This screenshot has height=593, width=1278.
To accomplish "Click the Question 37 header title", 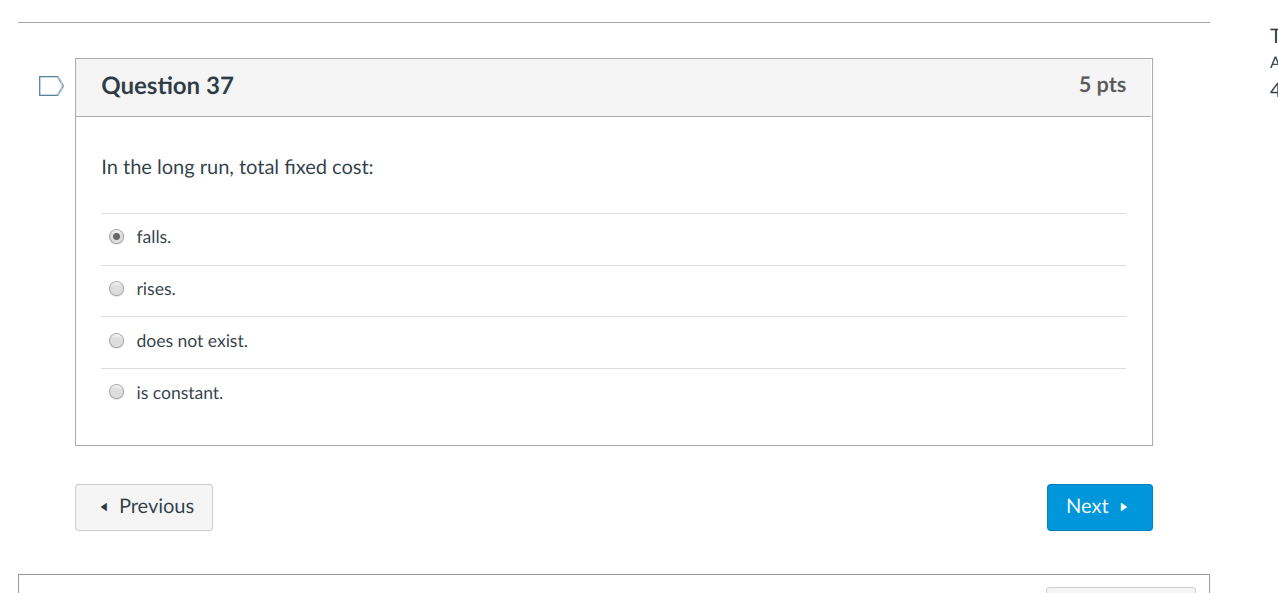I will click(167, 86).
